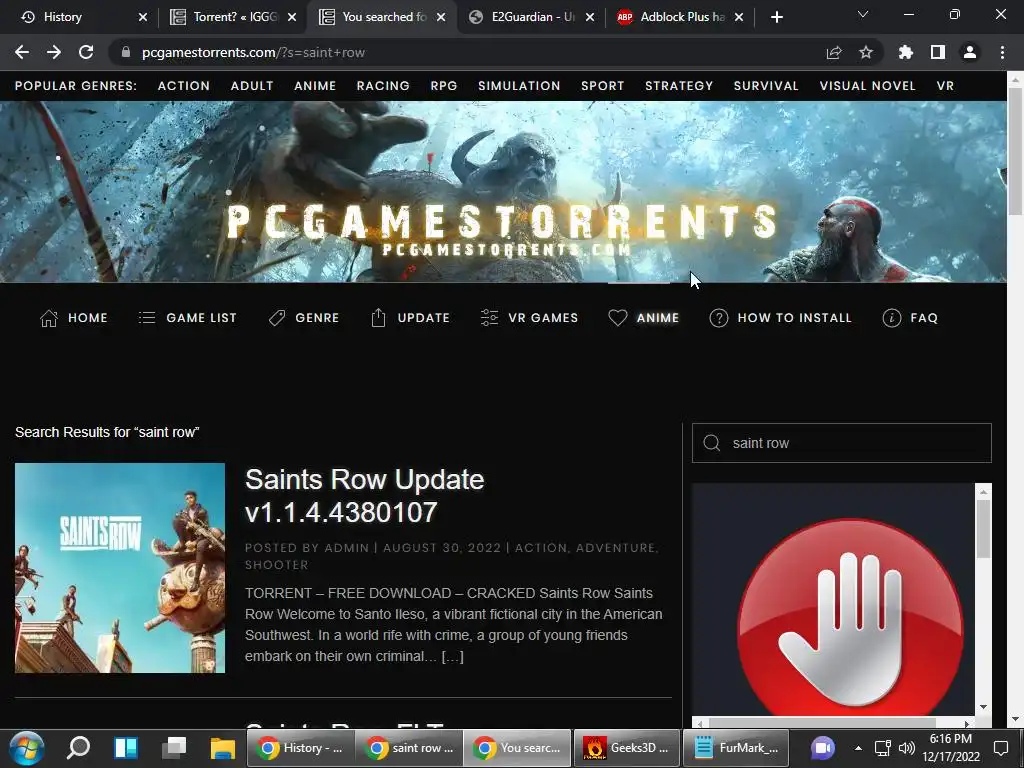Screen dimensions: 1024x768
Task: Open the ADVENTURE category link
Action: [x=616, y=548]
